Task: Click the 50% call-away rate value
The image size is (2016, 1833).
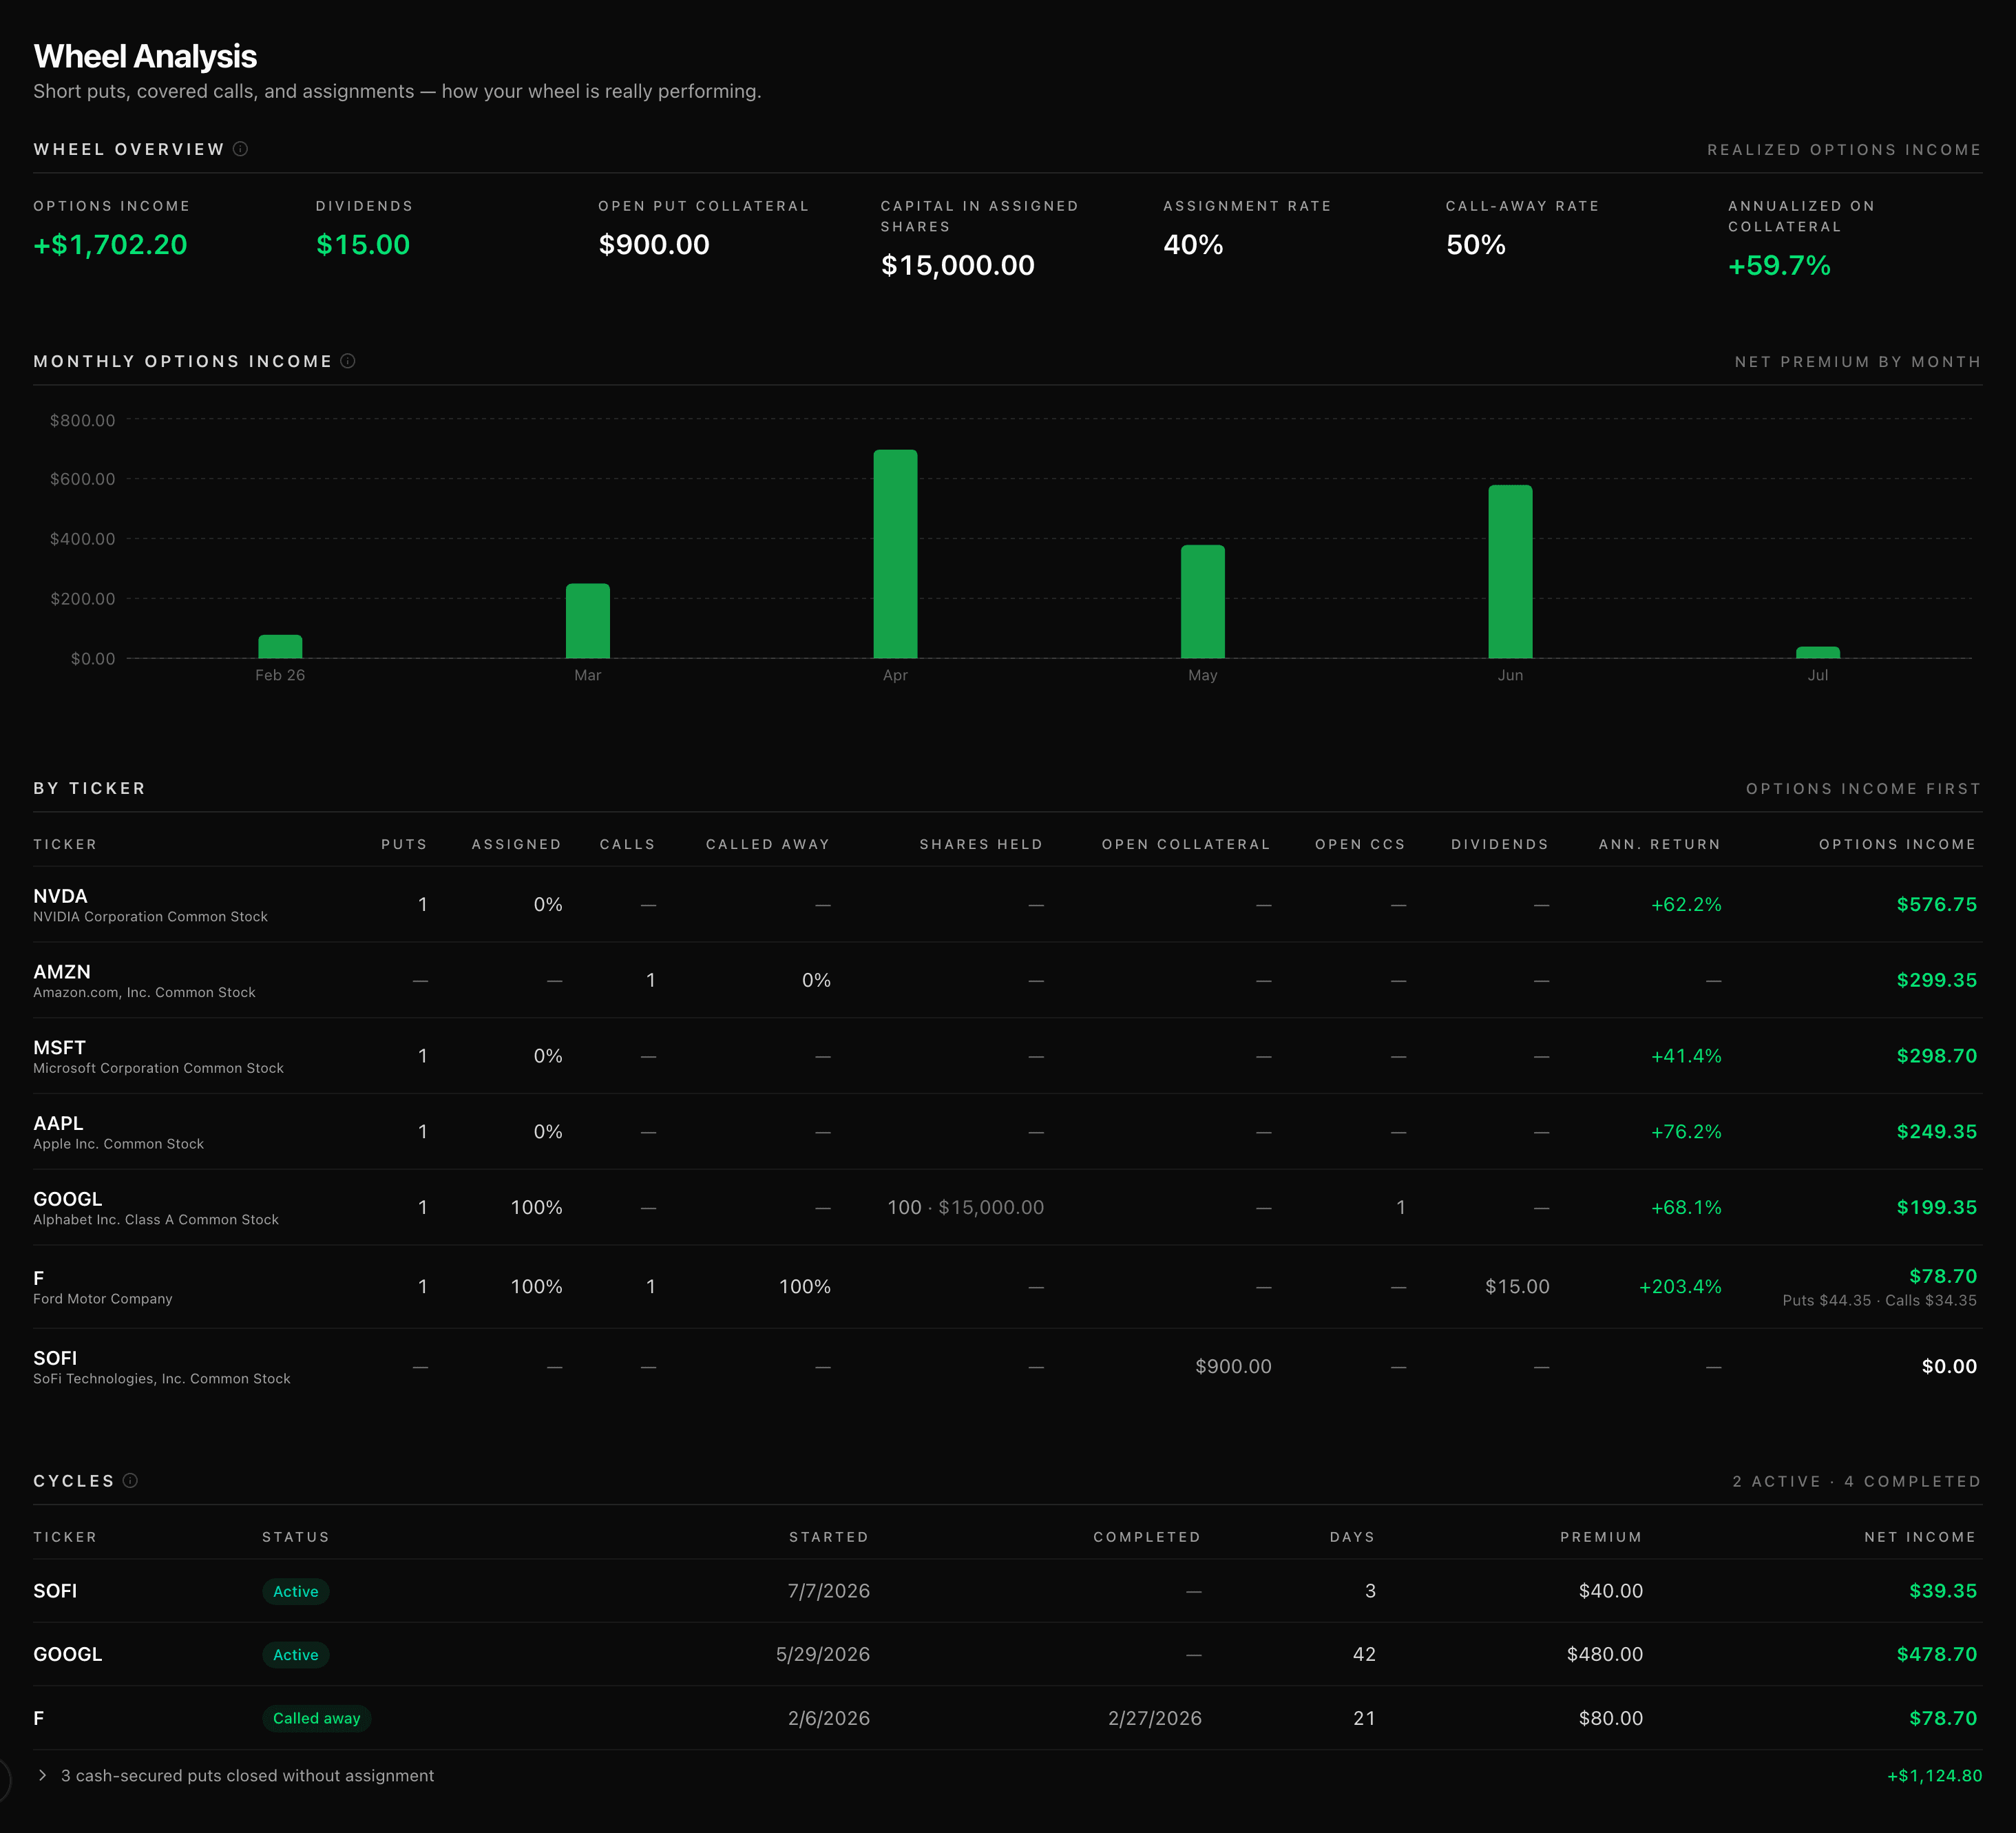Action: 1476,245
